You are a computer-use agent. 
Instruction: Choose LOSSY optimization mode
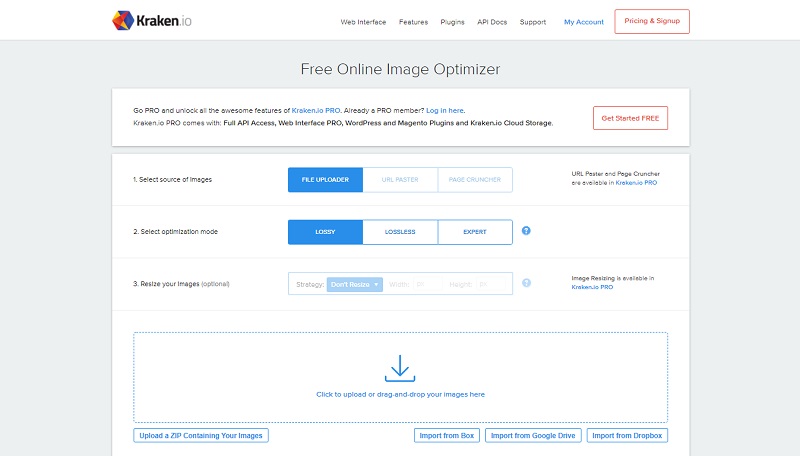(326, 232)
